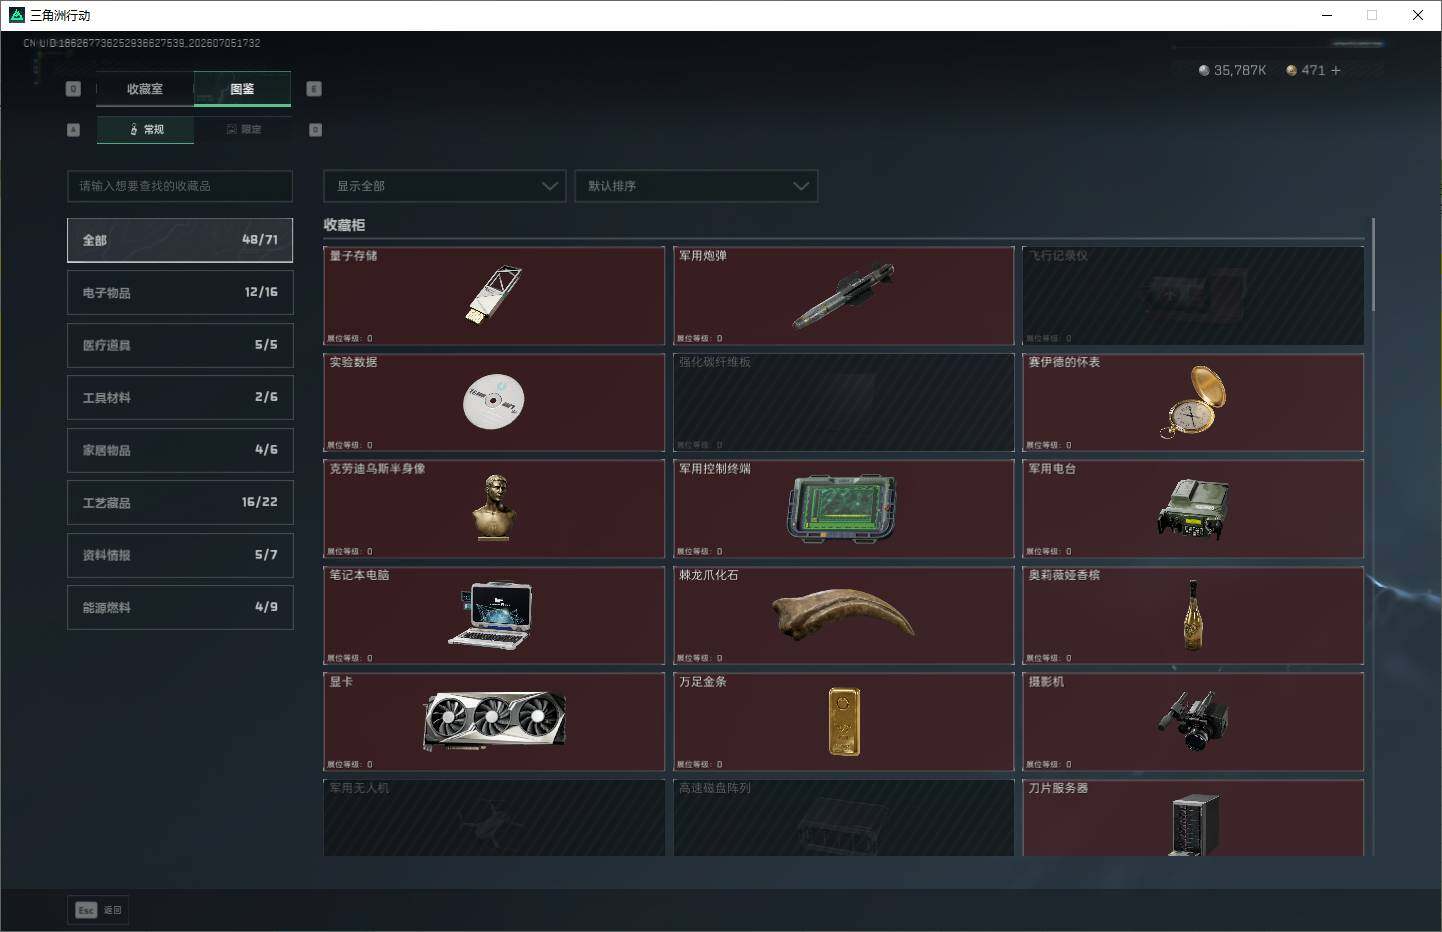Minimize the 三角洲行动 window
This screenshot has width=1442, height=932.
(x=1327, y=15)
